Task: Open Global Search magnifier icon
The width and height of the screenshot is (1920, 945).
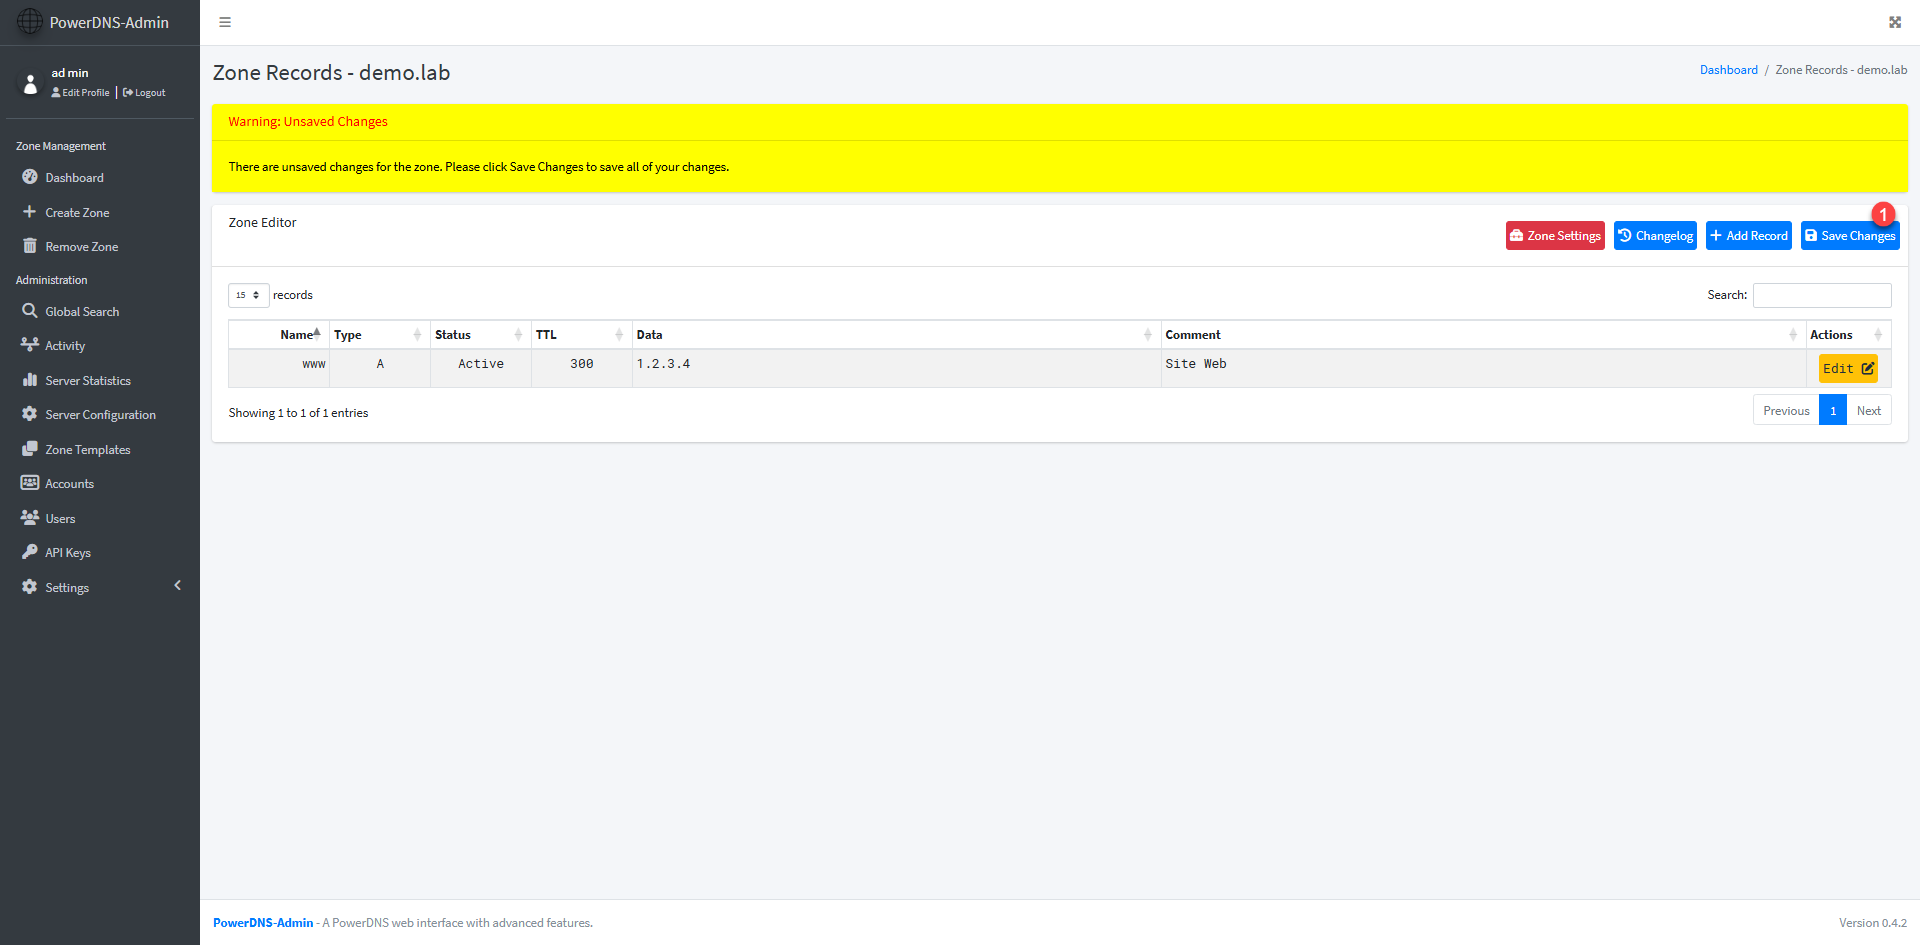Action: [30, 311]
